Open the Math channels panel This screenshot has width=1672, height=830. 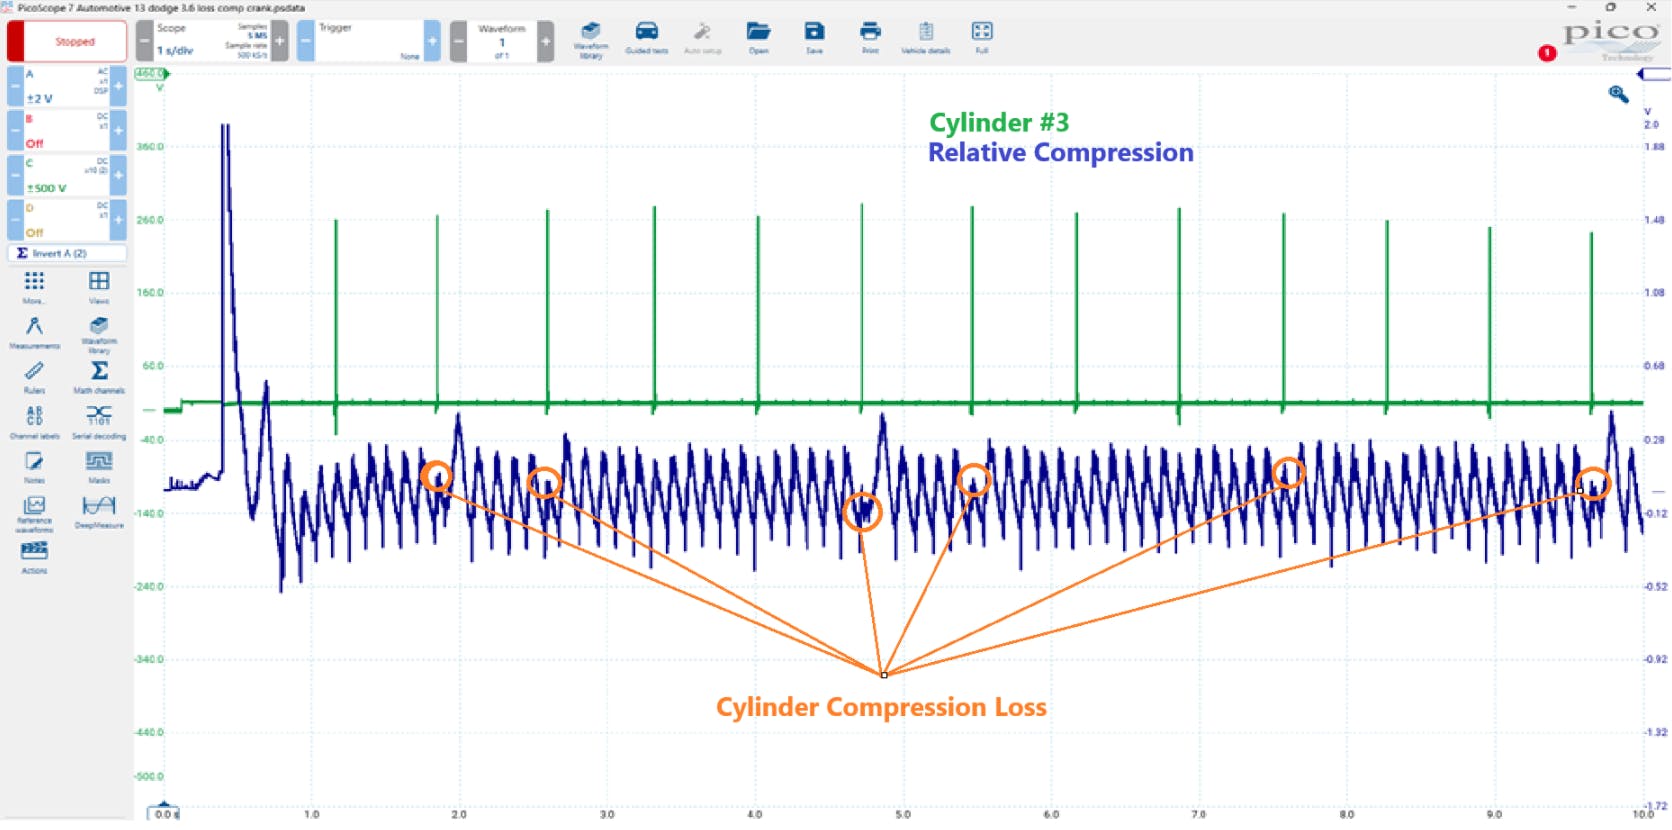point(99,377)
